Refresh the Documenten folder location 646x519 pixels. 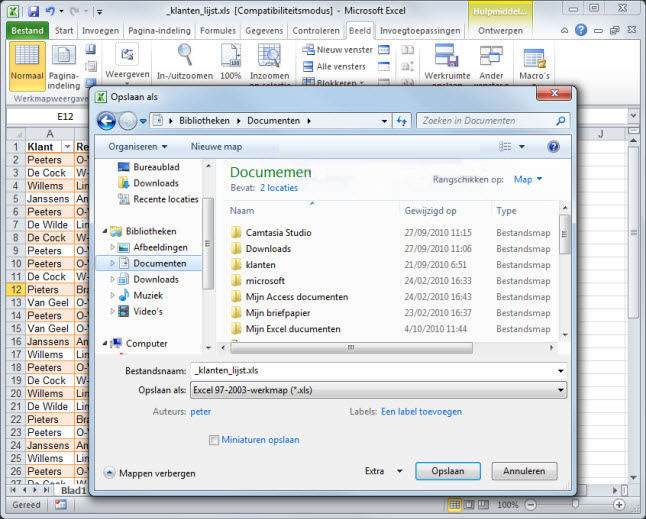[402, 121]
